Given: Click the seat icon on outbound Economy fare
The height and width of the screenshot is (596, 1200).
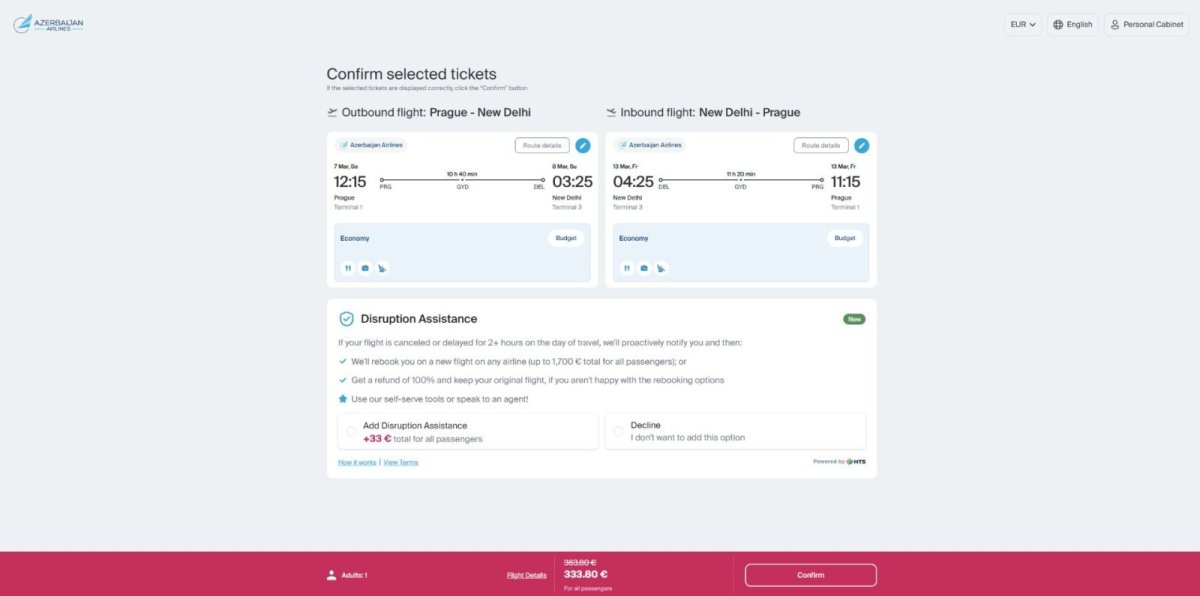Looking at the screenshot, I should click(382, 268).
